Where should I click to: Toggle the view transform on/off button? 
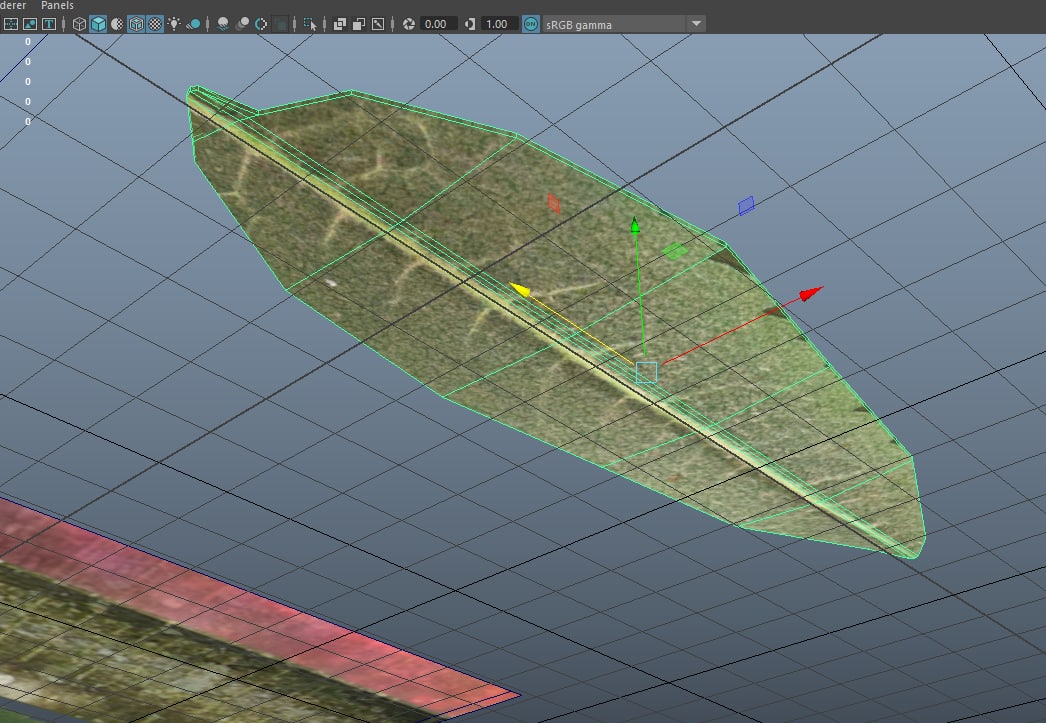[x=531, y=24]
